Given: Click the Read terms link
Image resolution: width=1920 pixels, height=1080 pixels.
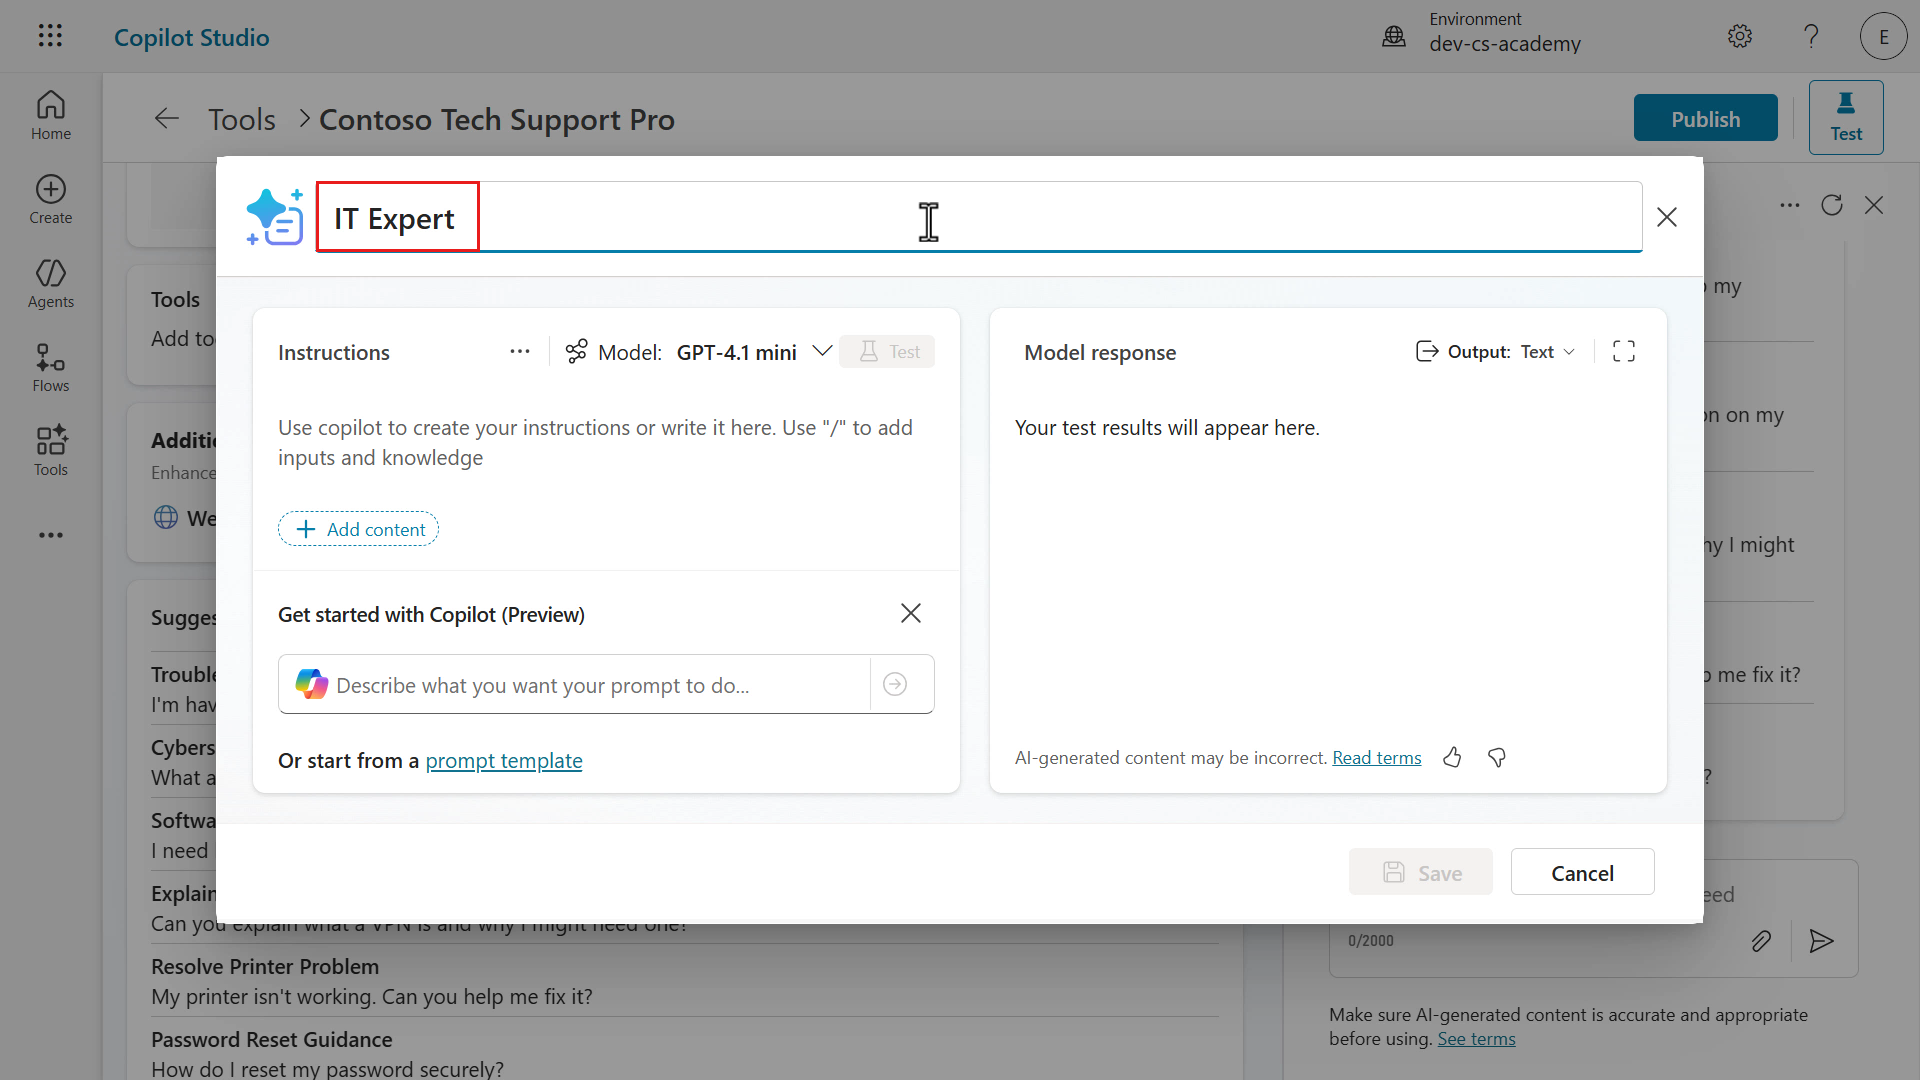Looking at the screenshot, I should coord(1376,758).
